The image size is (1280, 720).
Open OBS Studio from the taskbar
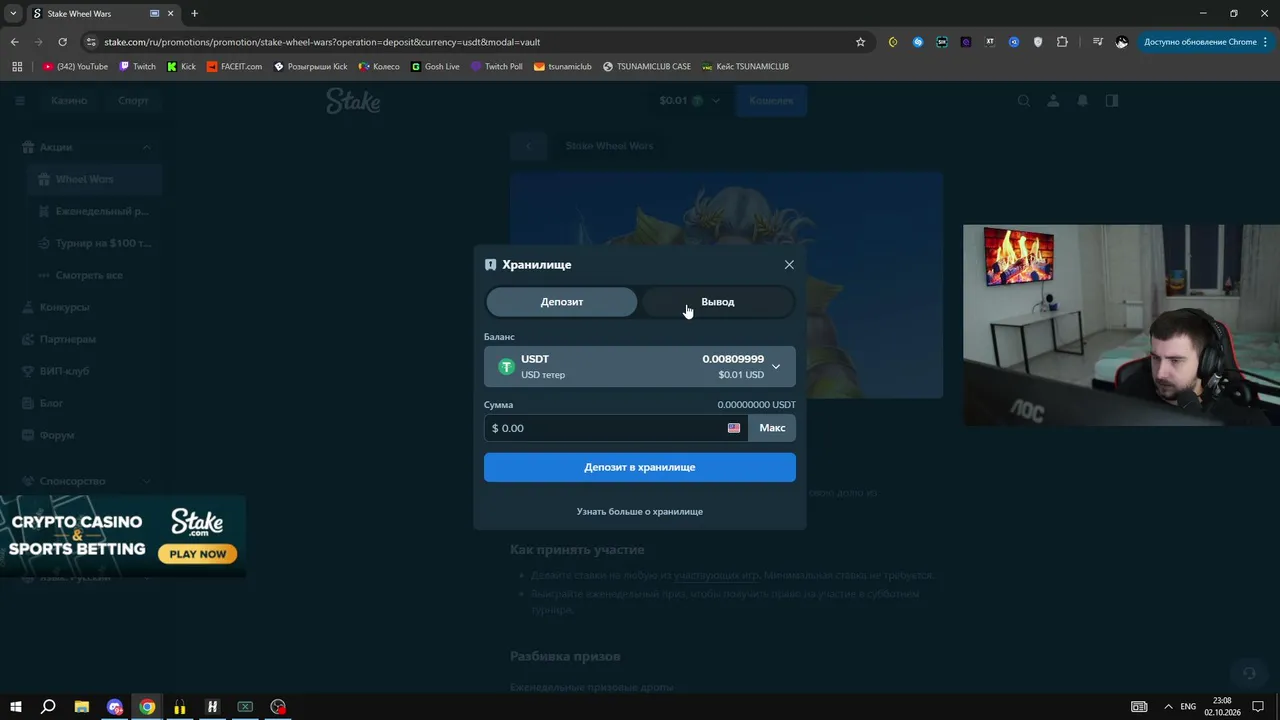coord(278,707)
